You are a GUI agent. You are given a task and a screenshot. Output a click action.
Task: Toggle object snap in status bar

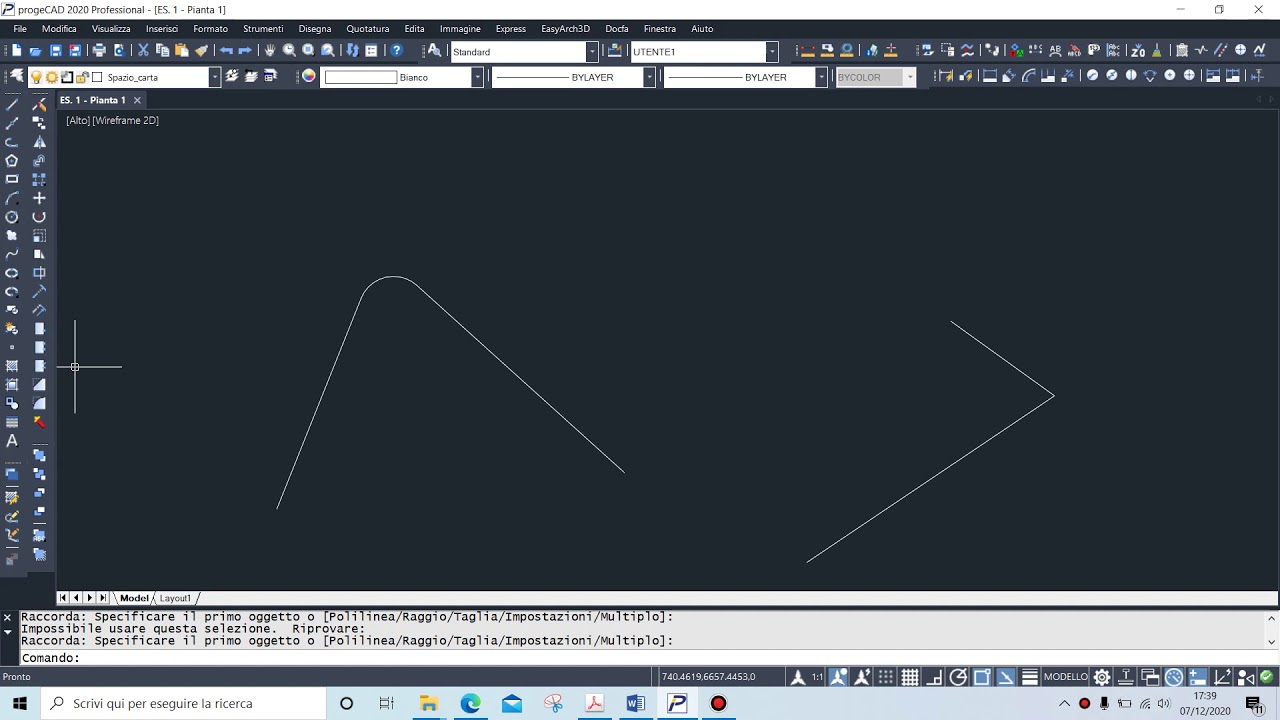[982, 677]
